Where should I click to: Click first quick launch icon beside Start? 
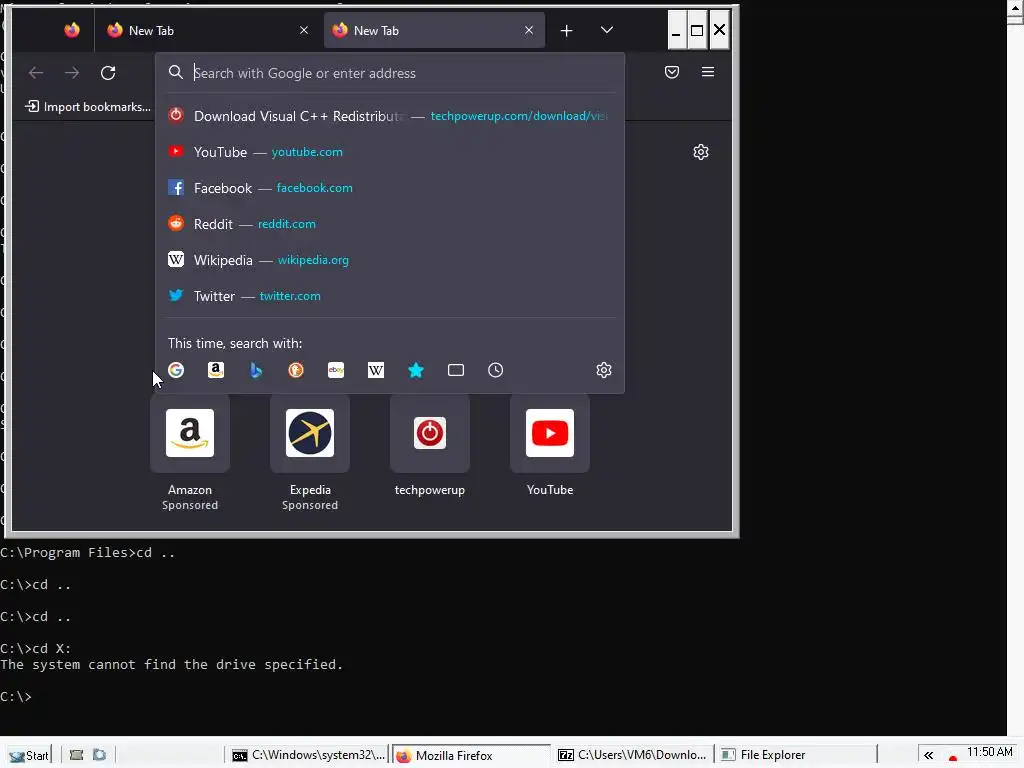pyautogui.click(x=76, y=755)
